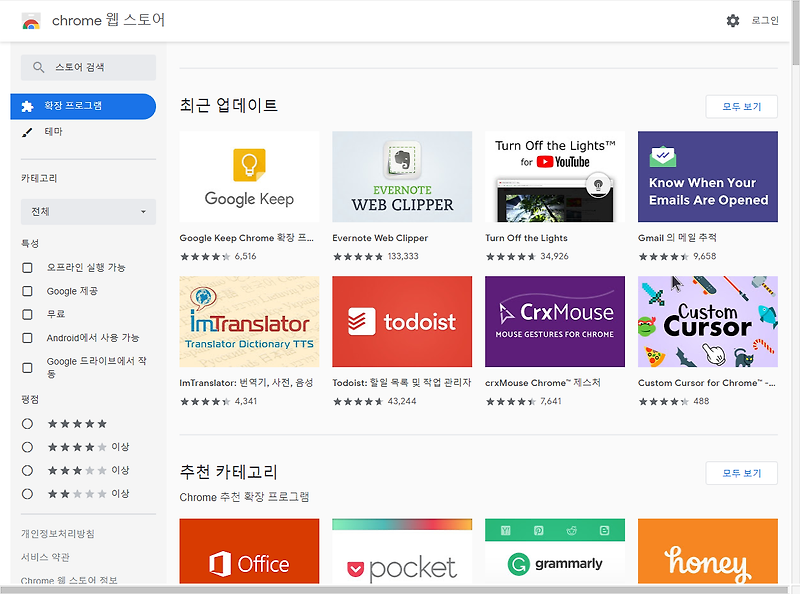The height and width of the screenshot is (594, 800).
Task: Click the puzzle piece icon for 확장 프로그램
Action: (x=27, y=106)
